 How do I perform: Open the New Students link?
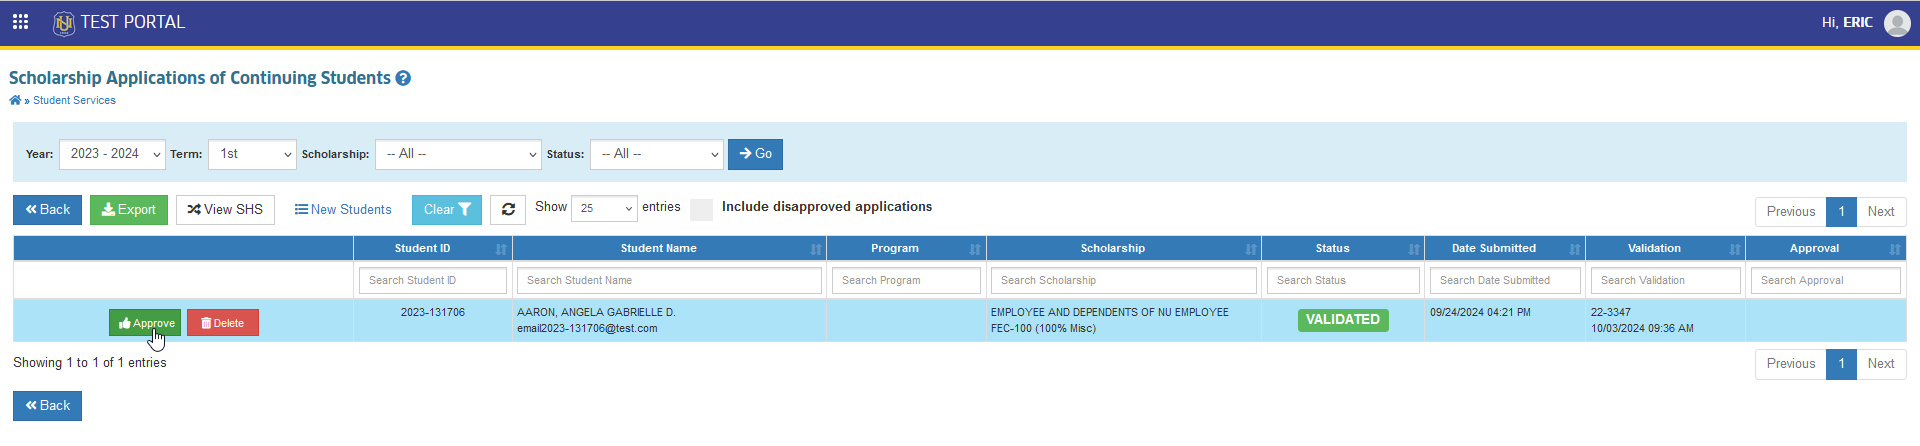(343, 210)
